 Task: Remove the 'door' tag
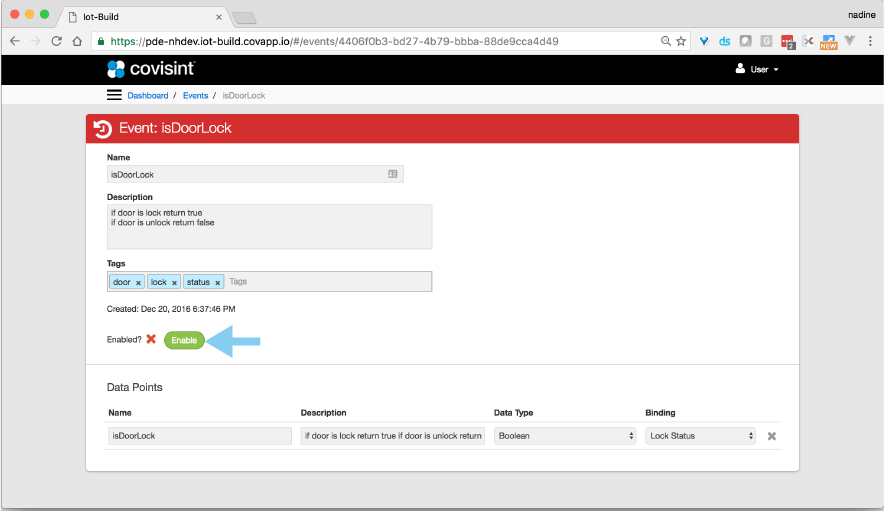138,283
